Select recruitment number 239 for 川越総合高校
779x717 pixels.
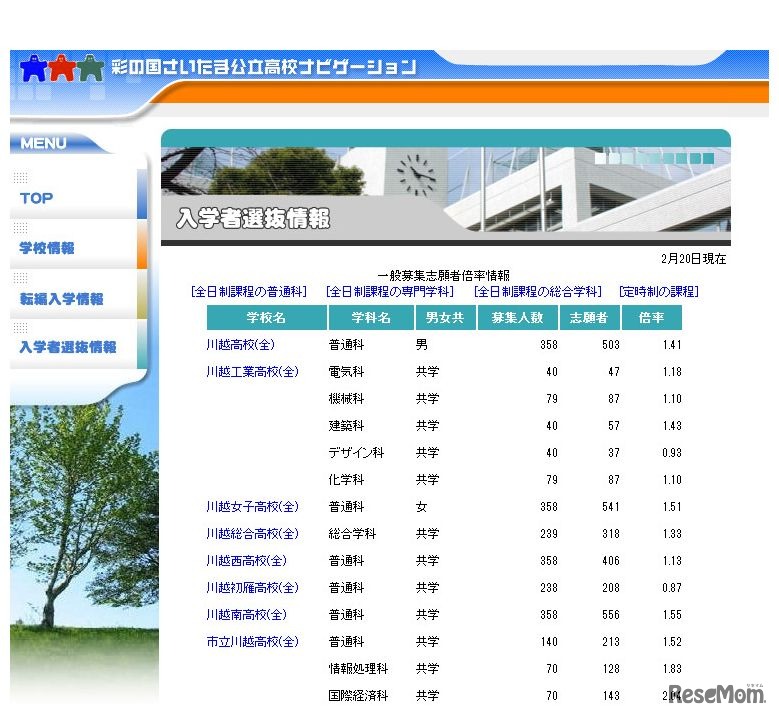click(549, 534)
